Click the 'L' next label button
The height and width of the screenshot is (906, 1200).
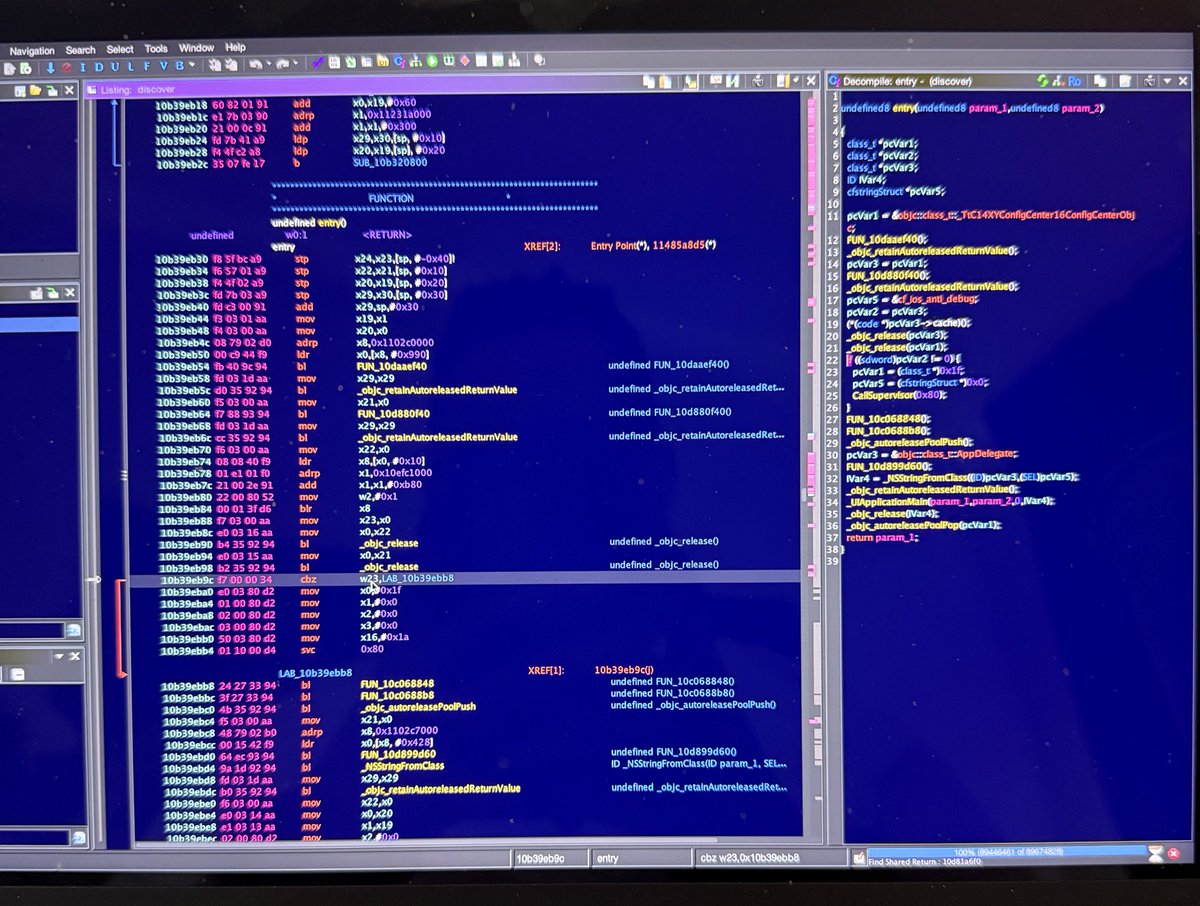[131, 67]
